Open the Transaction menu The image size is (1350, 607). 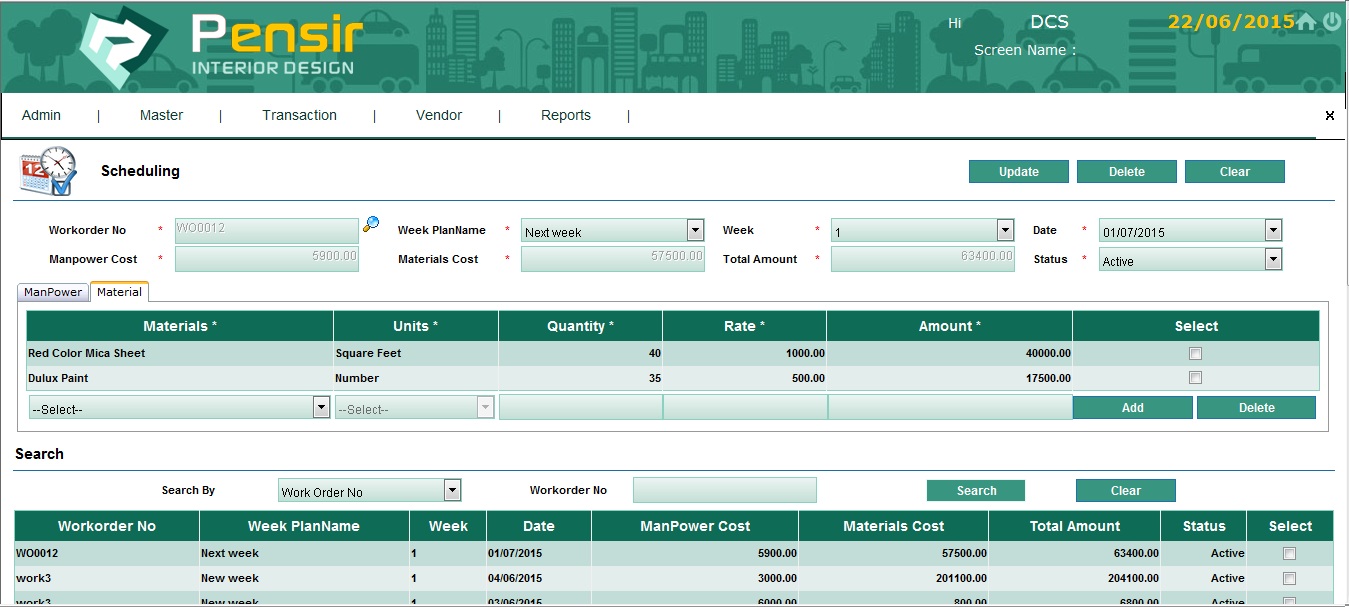pyautogui.click(x=299, y=115)
